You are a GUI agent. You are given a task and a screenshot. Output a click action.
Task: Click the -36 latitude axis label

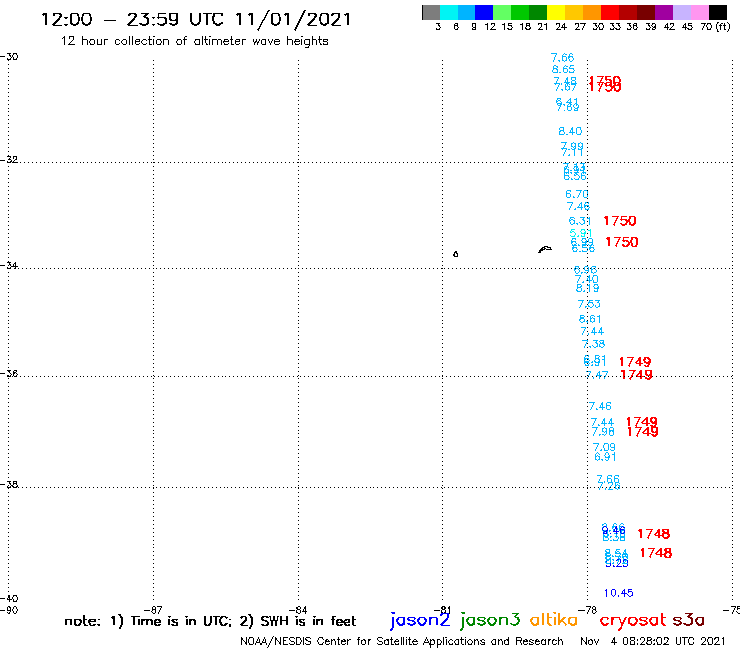(x=9, y=373)
